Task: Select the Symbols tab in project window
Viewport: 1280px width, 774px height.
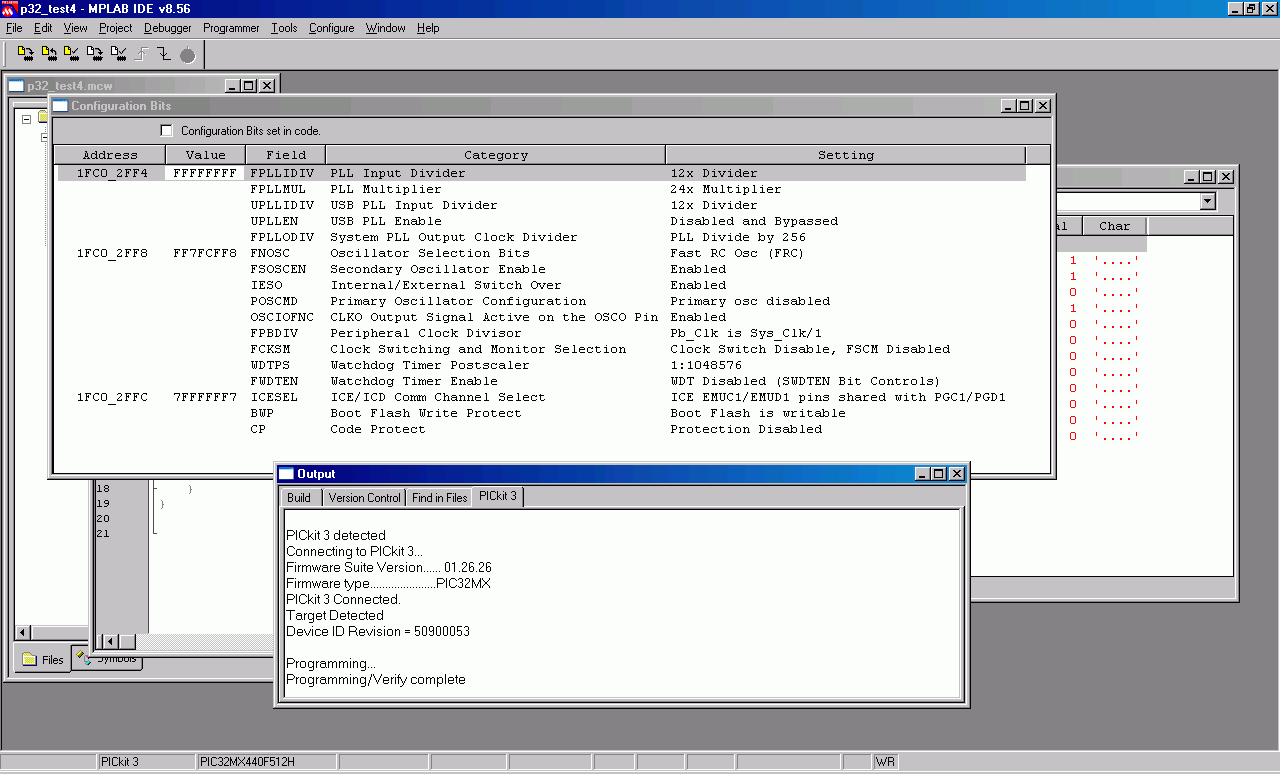Action: click(108, 660)
